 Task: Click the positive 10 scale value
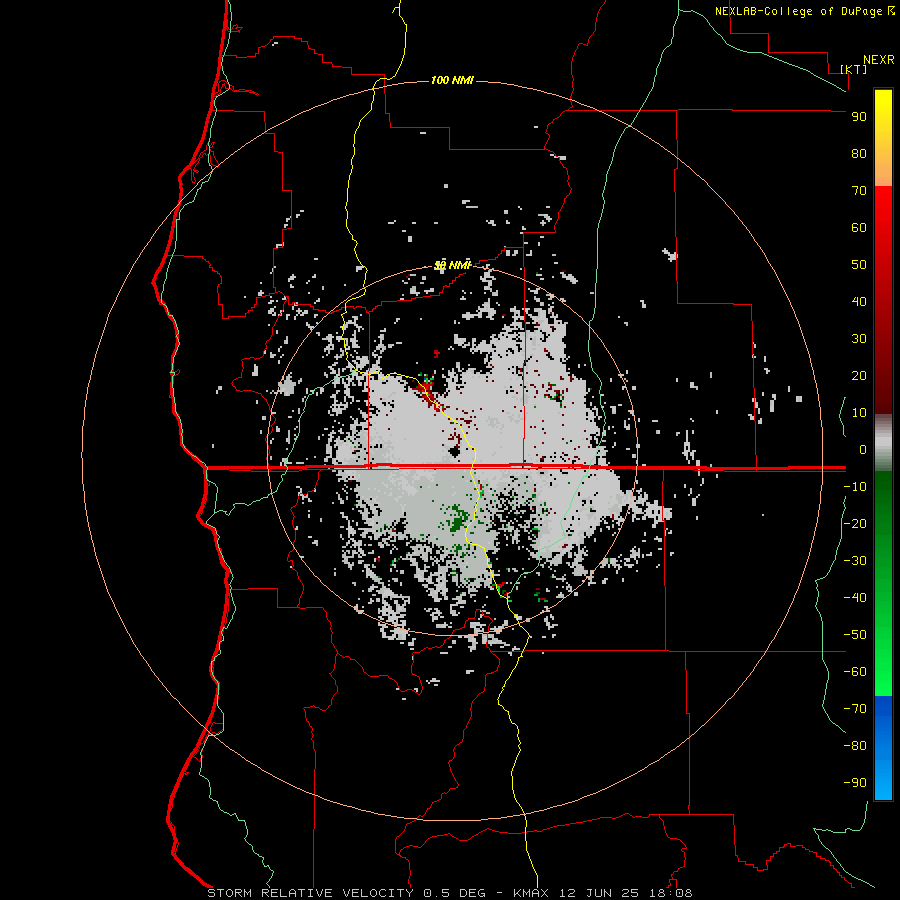point(859,413)
